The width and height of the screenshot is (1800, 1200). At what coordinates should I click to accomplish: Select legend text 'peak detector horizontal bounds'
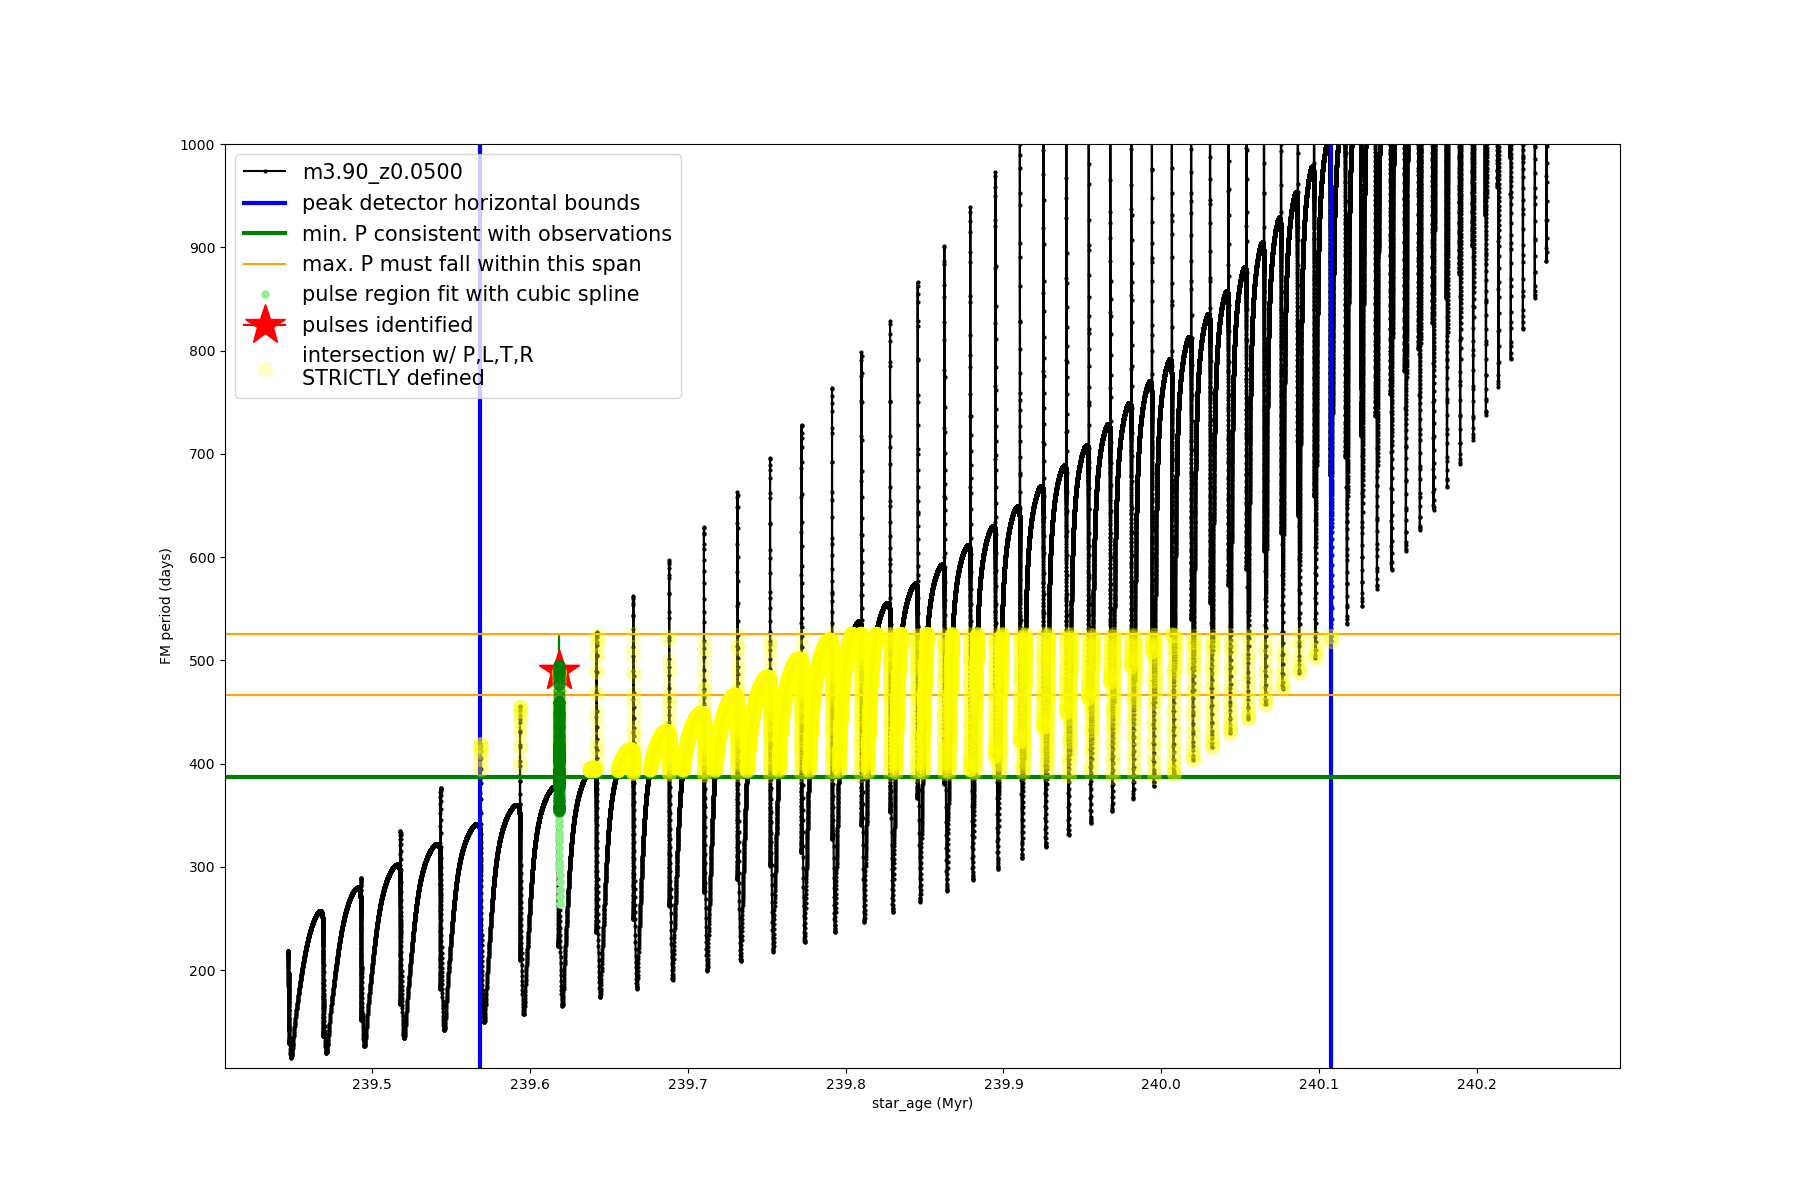click(x=471, y=203)
